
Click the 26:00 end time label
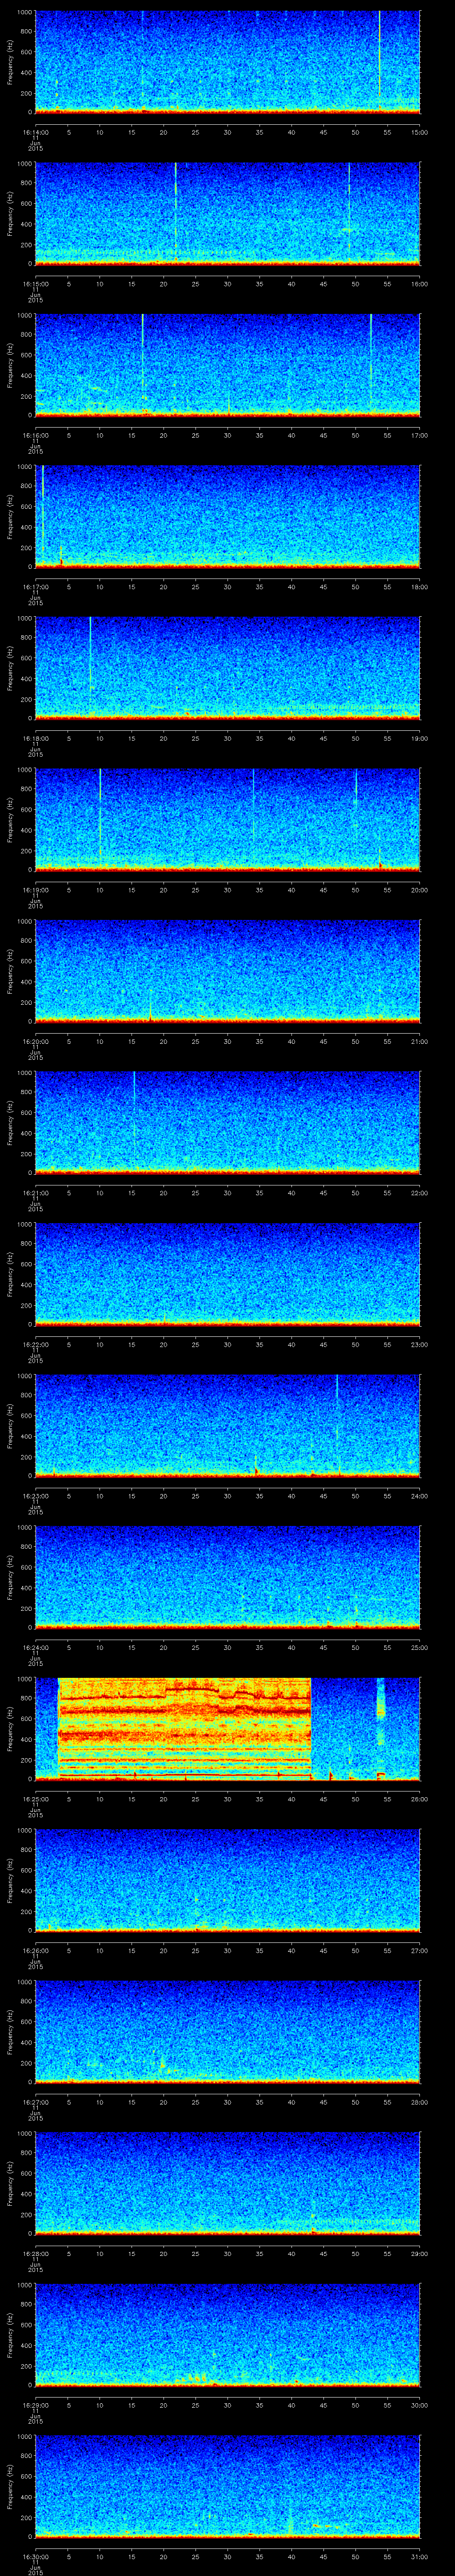tap(420, 1799)
